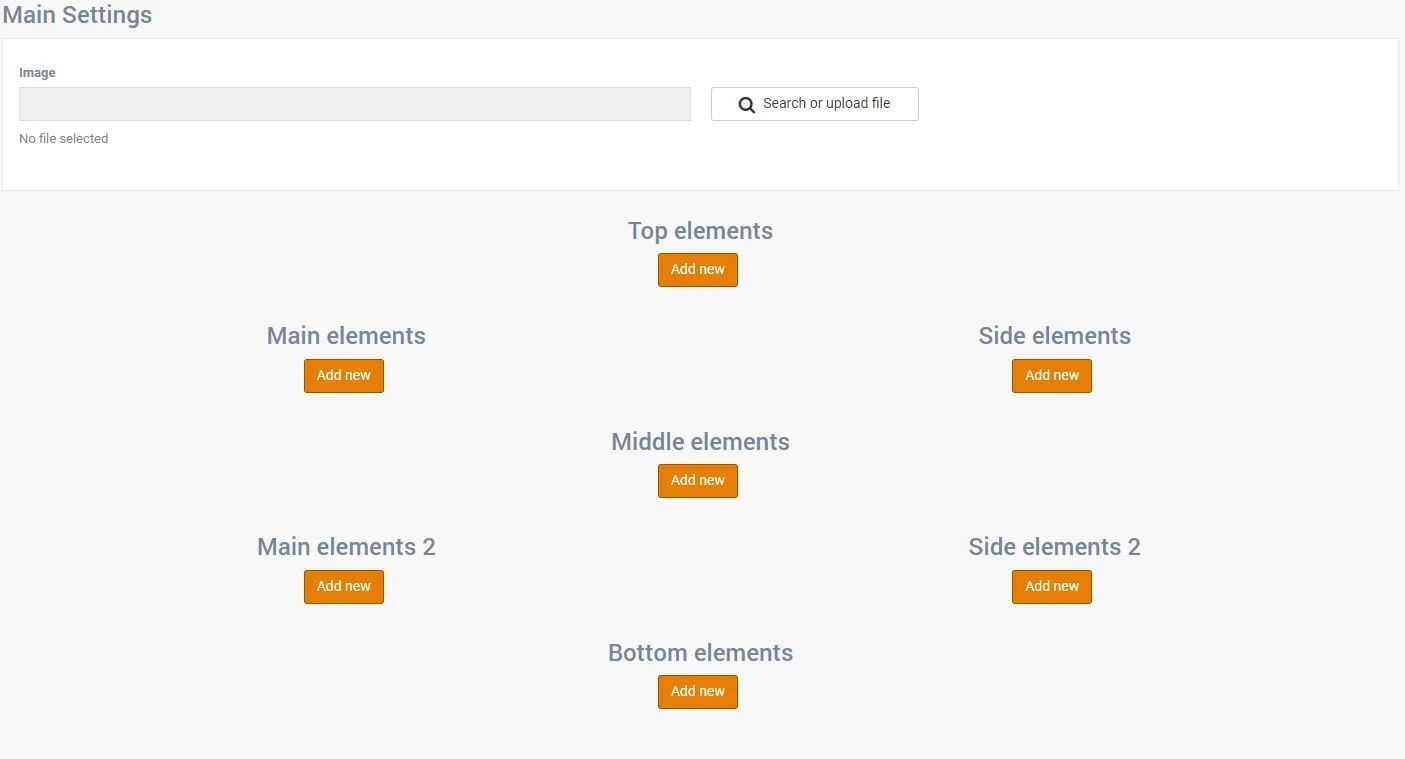Image resolution: width=1405 pixels, height=759 pixels.
Task: Add a new entry to Middle elements
Action: click(x=697, y=480)
